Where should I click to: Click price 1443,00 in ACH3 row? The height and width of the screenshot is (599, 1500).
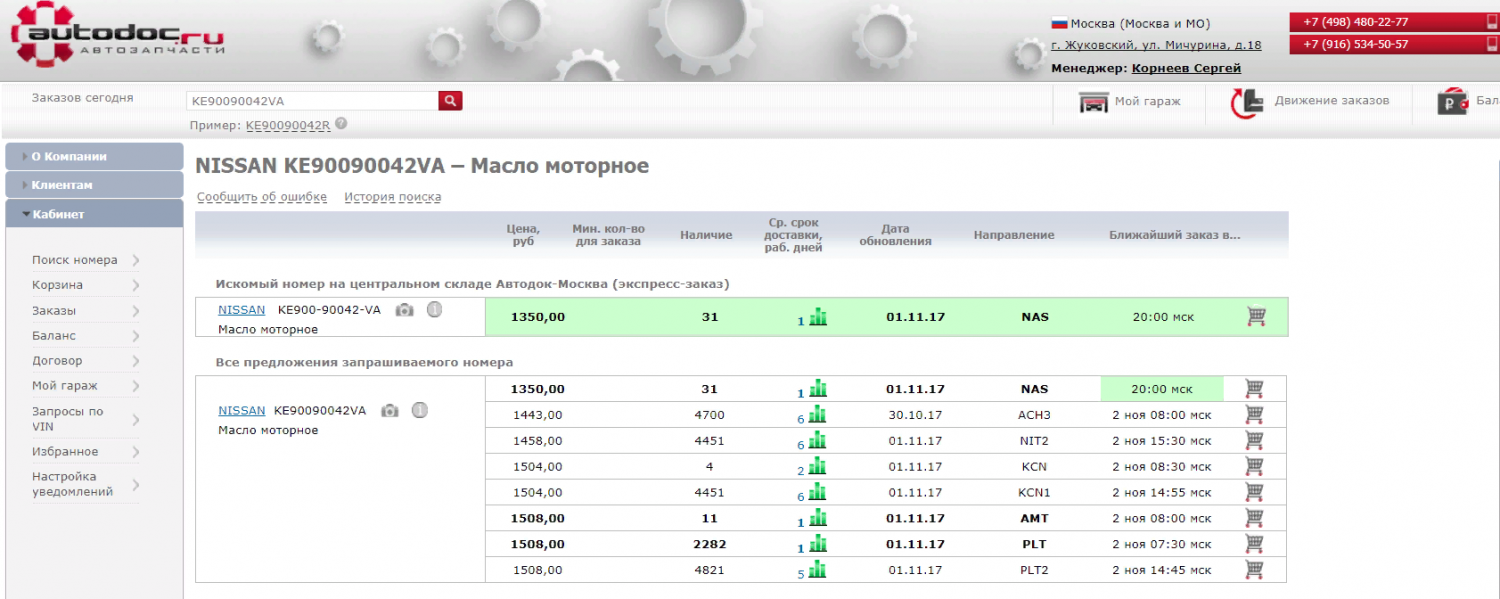[x=538, y=415]
